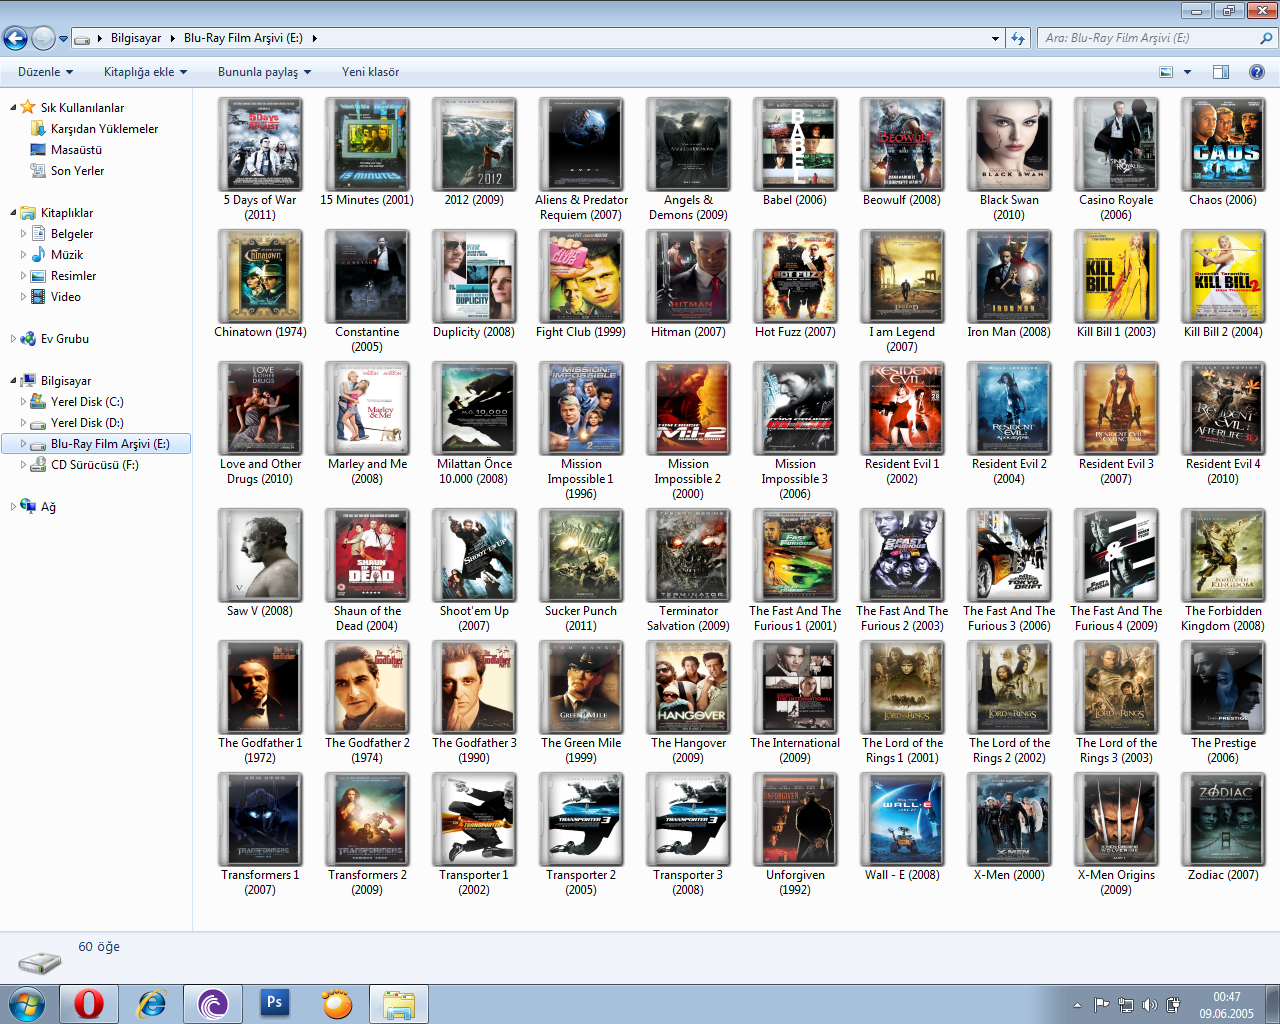Select Zodiac (2007) folder icon
Viewport: 1280px width, 1024px height.
1224,820
